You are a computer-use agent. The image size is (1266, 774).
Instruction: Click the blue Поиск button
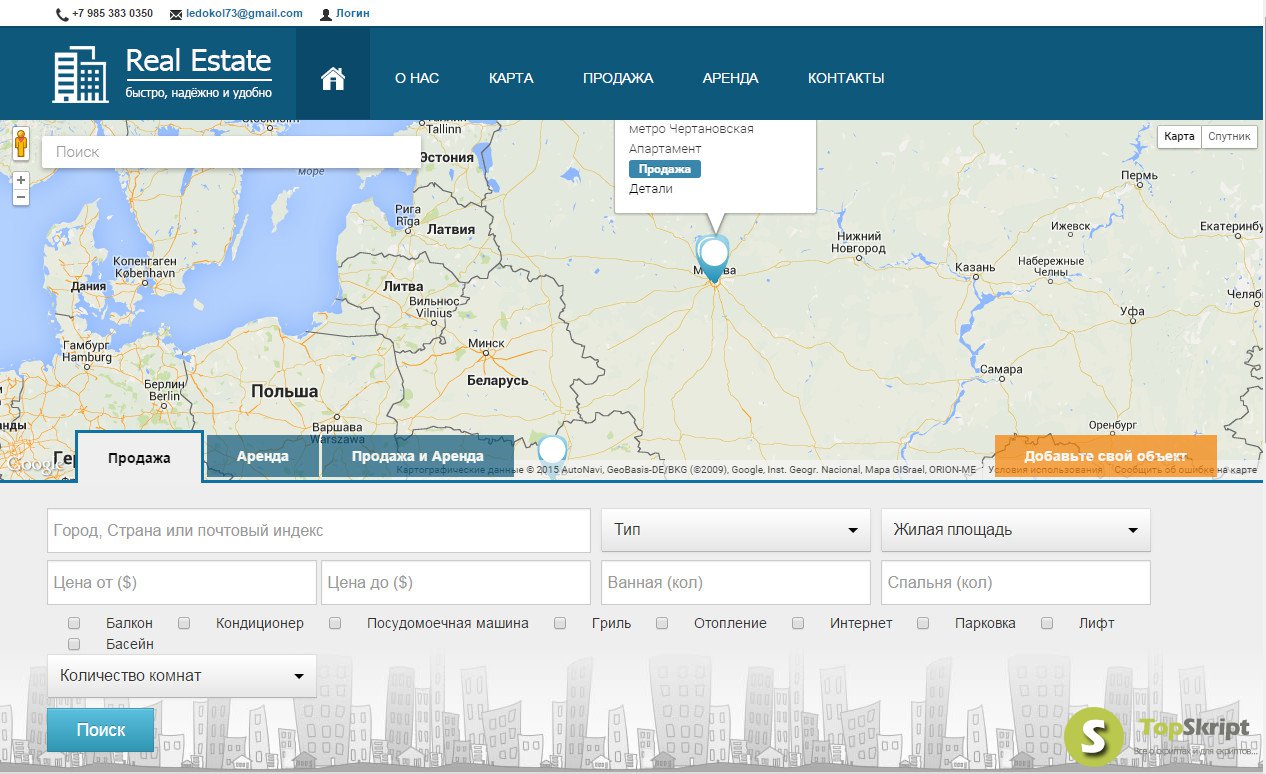[x=101, y=730]
